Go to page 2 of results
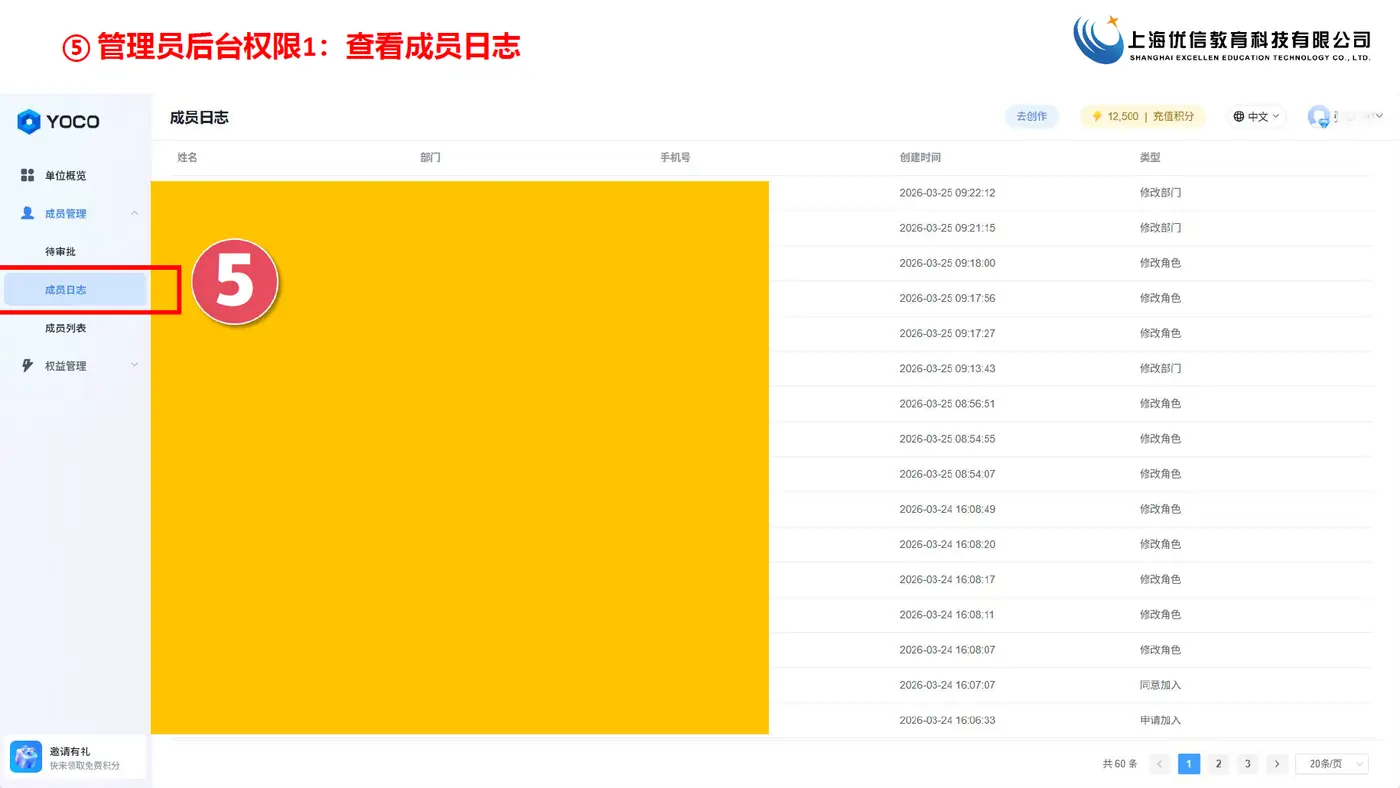Viewport: 1400px width, 788px height. [1218, 764]
